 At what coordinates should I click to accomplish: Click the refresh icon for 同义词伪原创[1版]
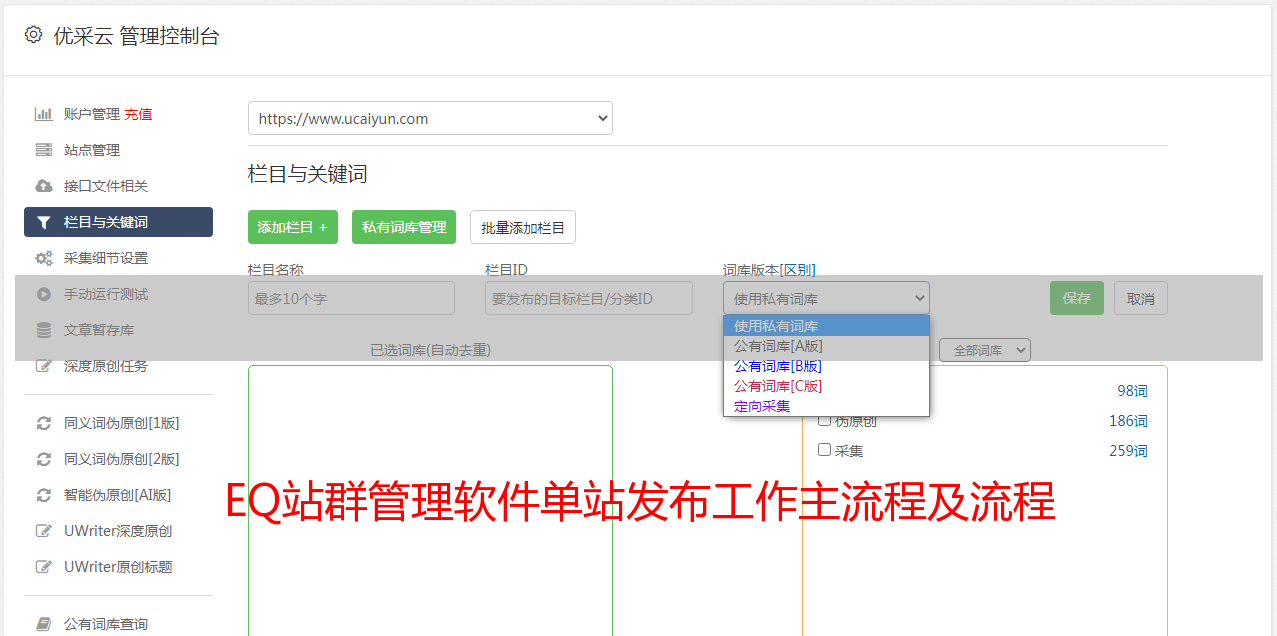point(44,423)
